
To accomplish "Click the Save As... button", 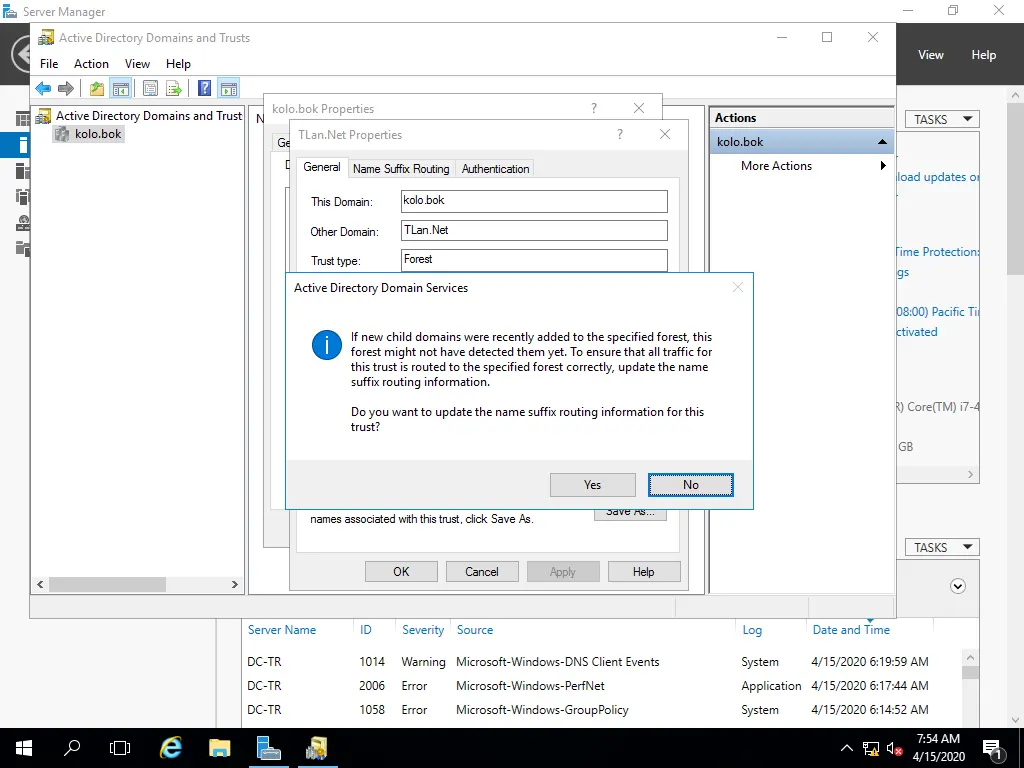I will pos(630,513).
